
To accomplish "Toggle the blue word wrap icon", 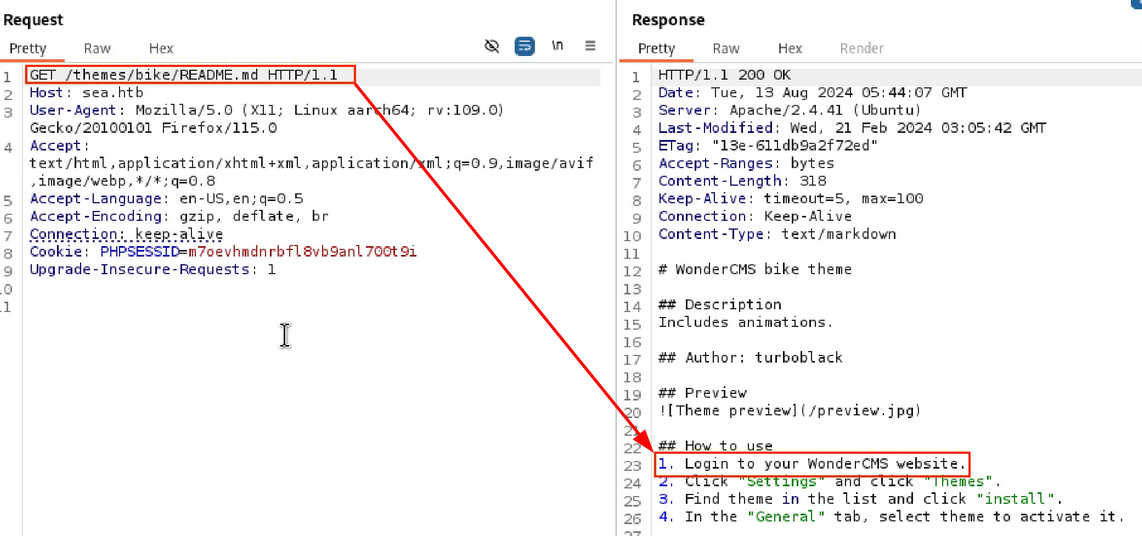I will click(x=524, y=47).
